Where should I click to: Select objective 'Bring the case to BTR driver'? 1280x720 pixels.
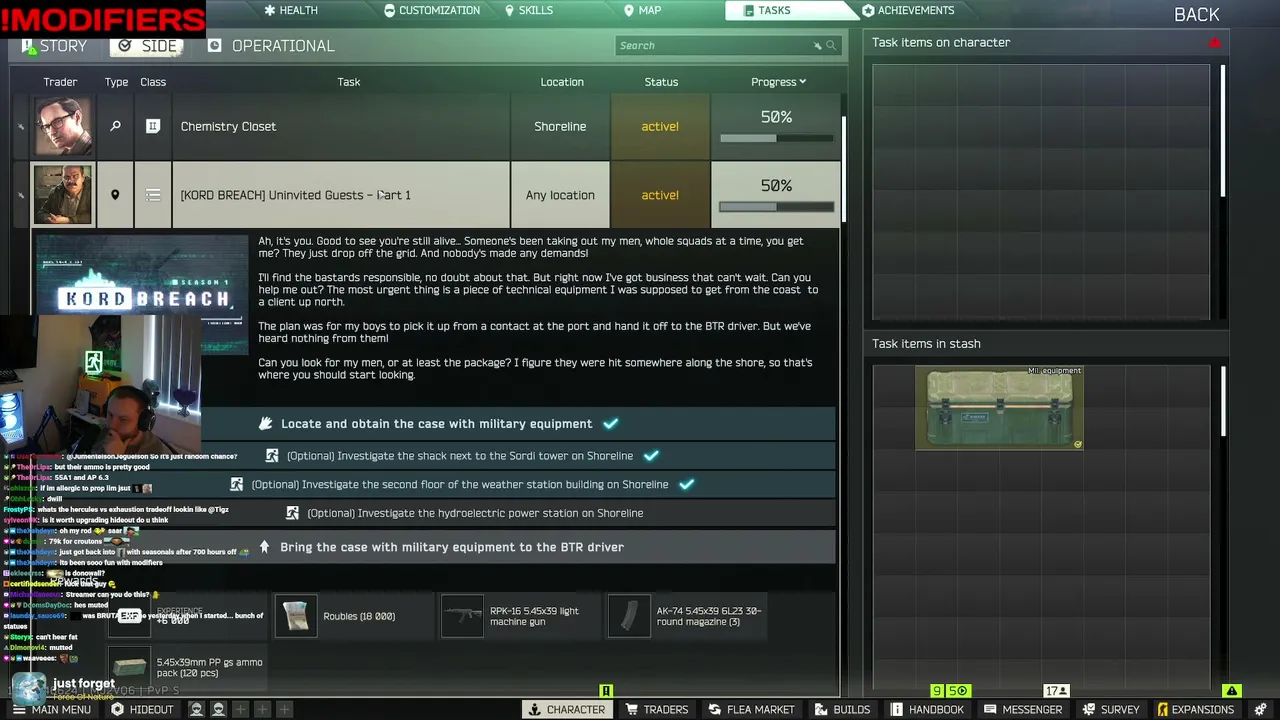pos(452,547)
